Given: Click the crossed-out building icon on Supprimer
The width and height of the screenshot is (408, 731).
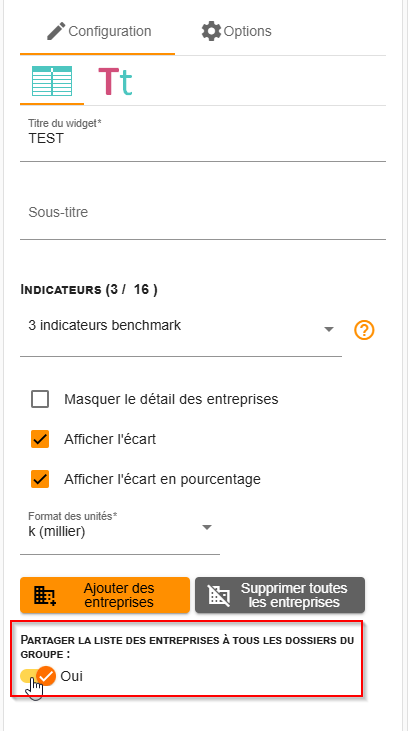Looking at the screenshot, I should [219, 595].
